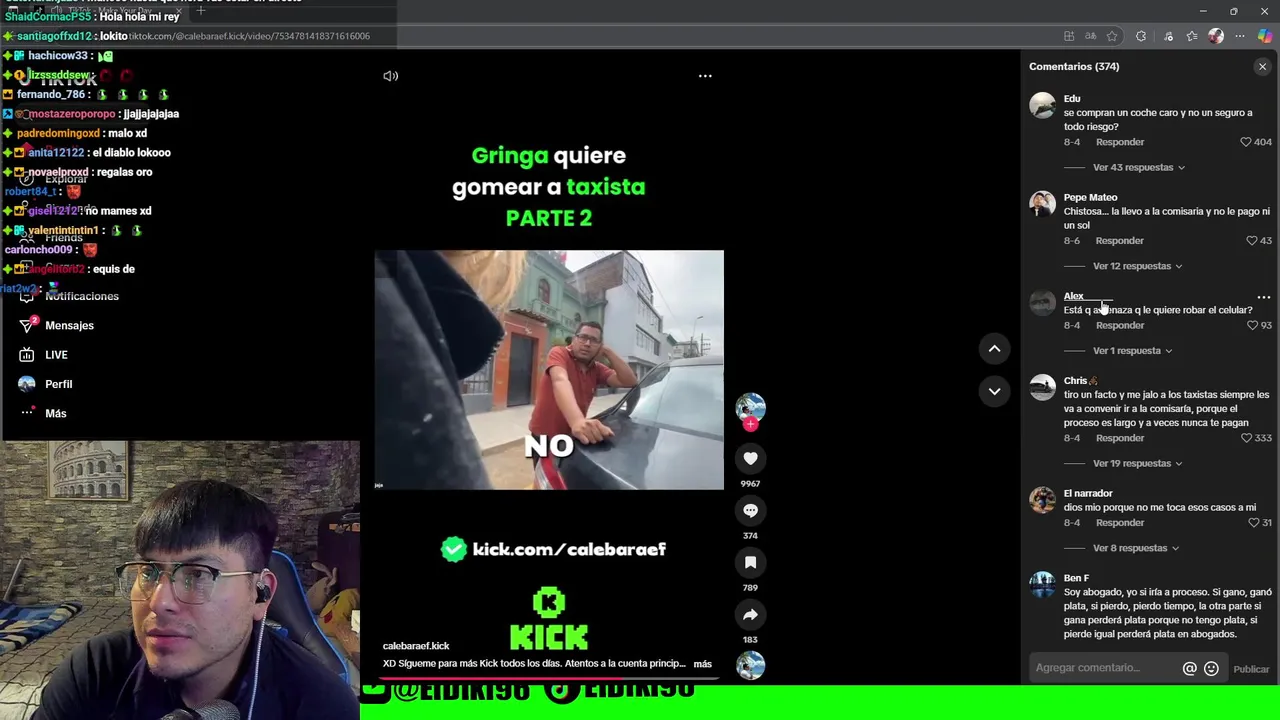Click browser address bar TikTok URL

click(x=249, y=36)
